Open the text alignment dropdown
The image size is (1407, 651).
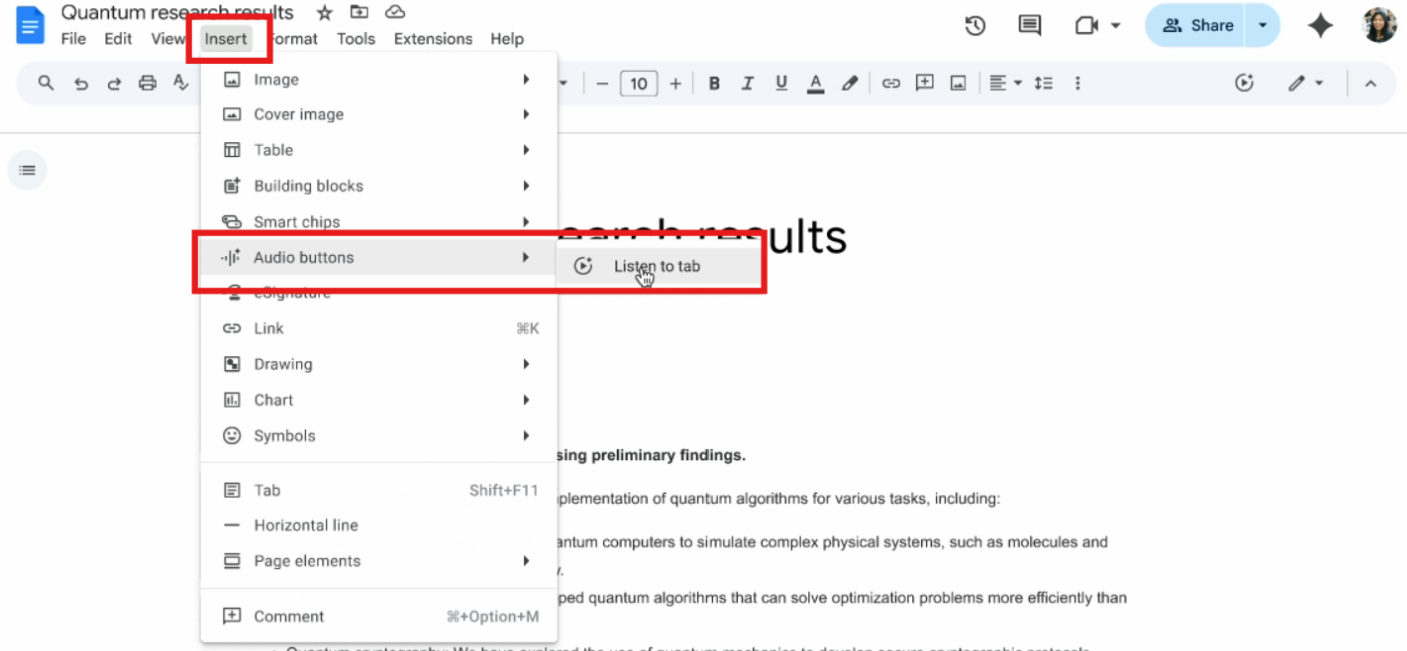click(1005, 84)
